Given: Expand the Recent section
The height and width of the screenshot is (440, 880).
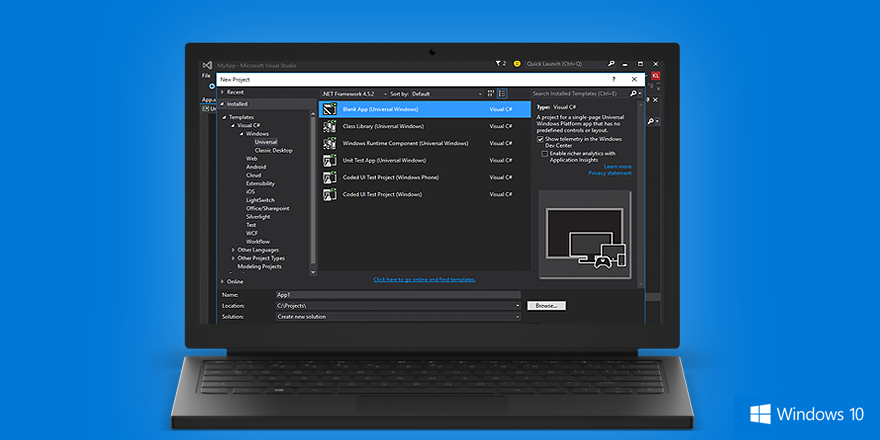Looking at the screenshot, I should click(223, 92).
